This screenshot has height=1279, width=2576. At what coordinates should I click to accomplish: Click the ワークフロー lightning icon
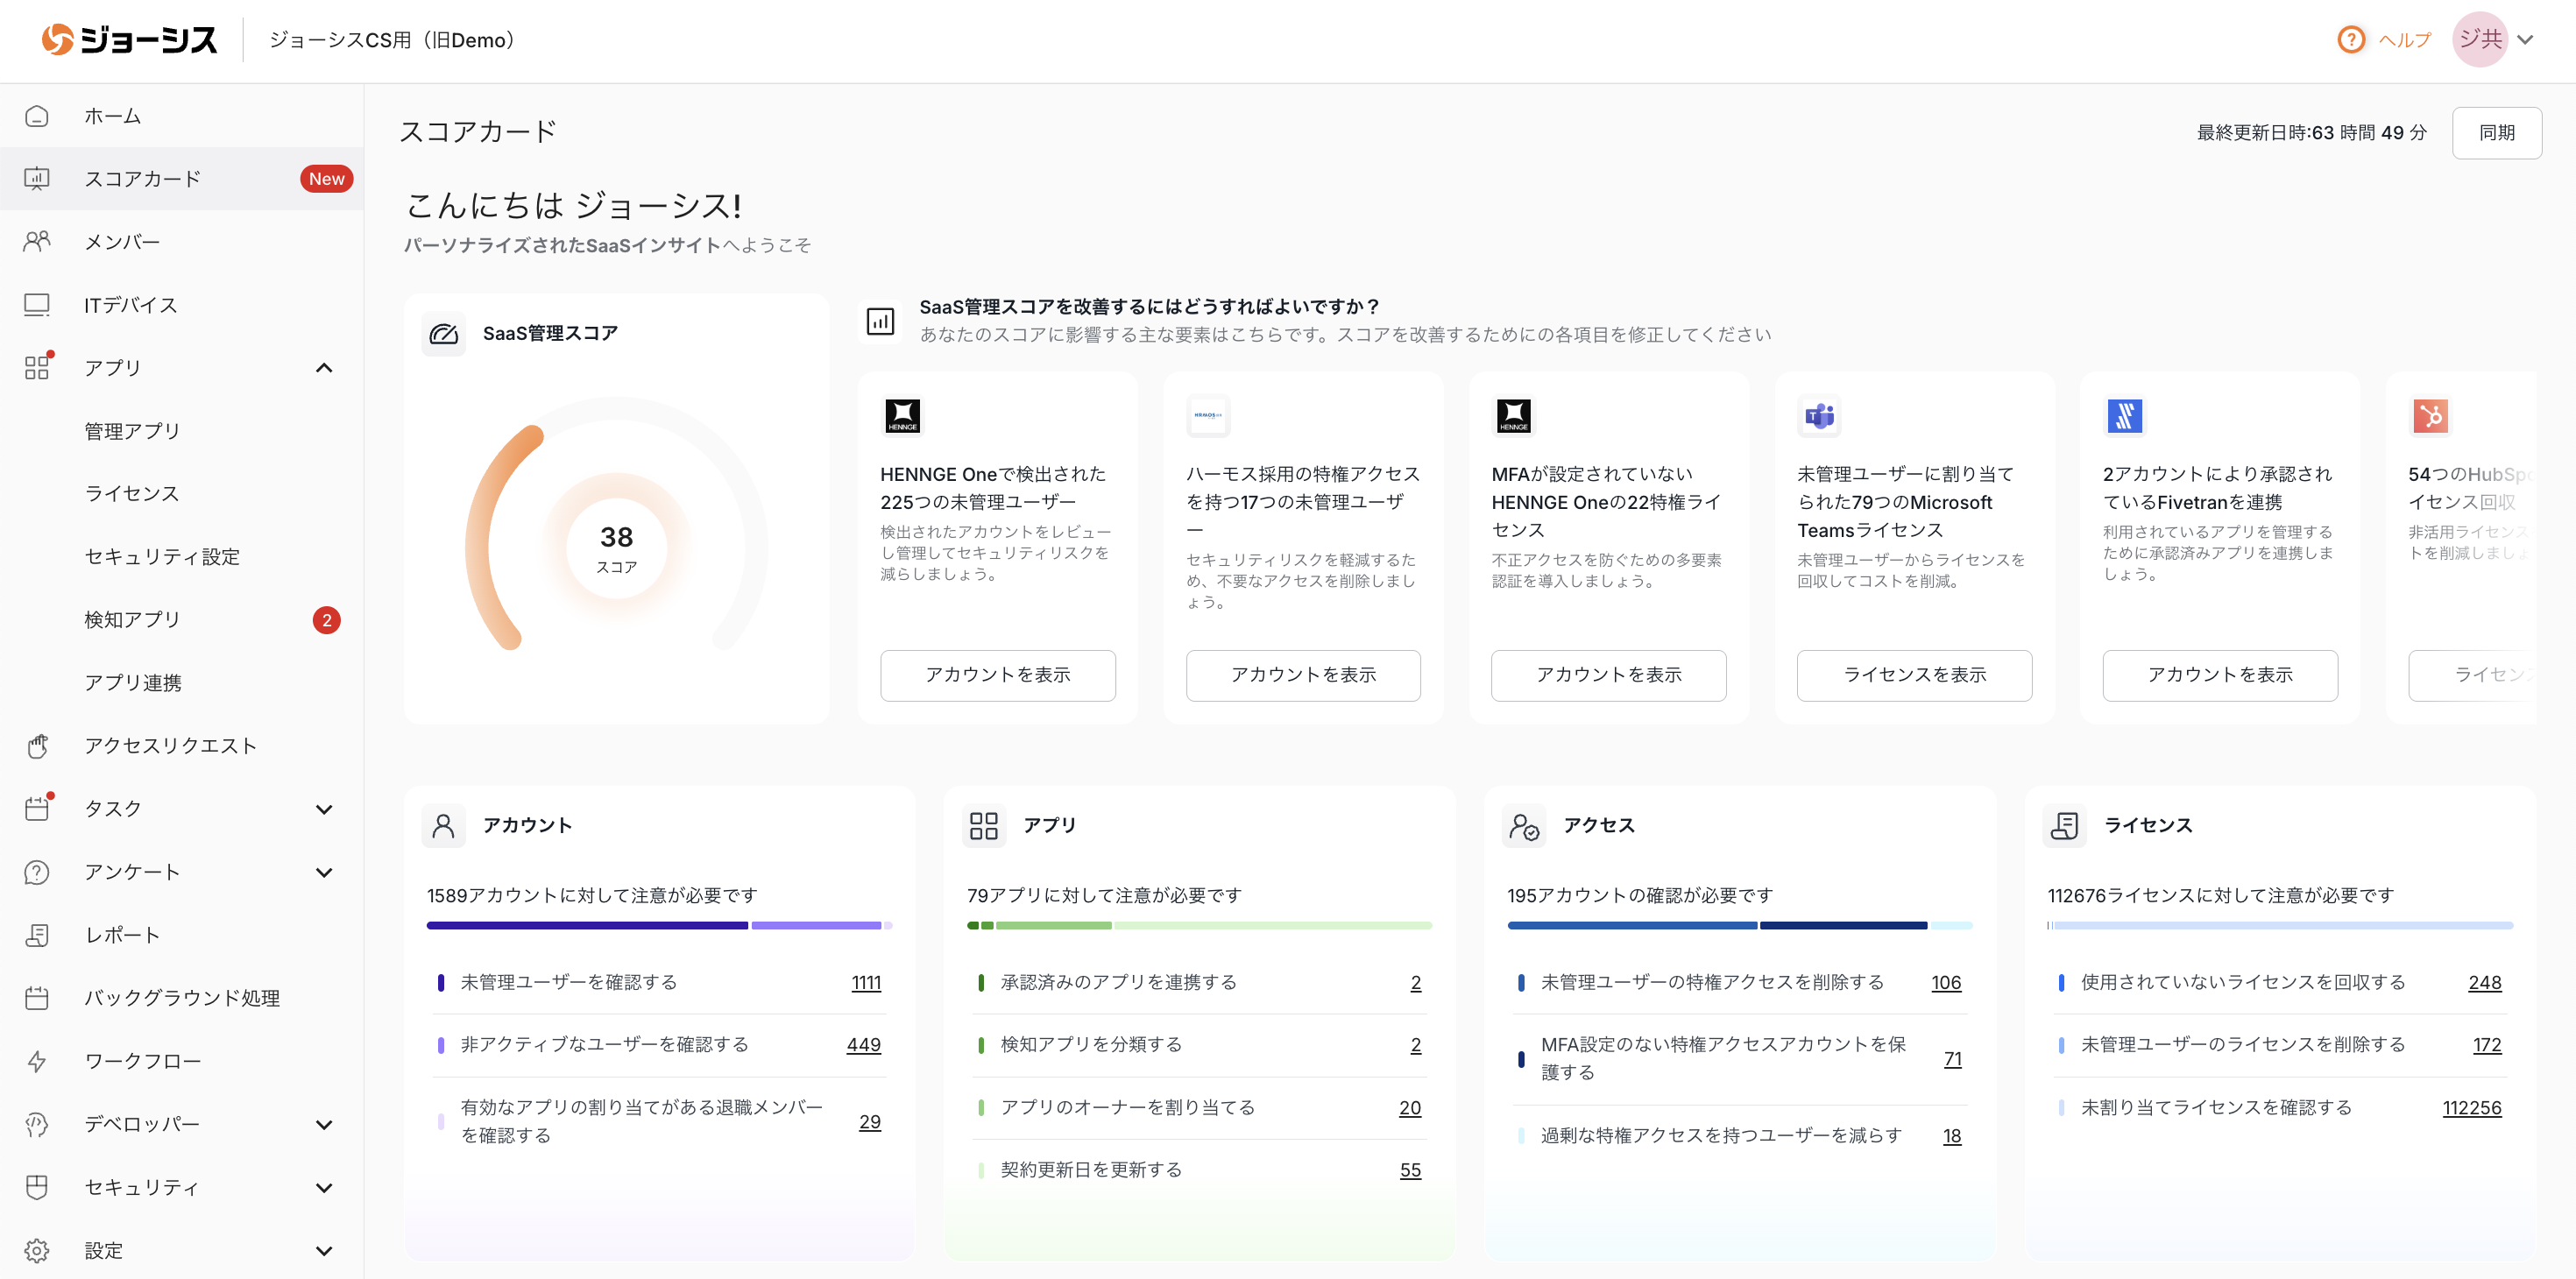(37, 1061)
